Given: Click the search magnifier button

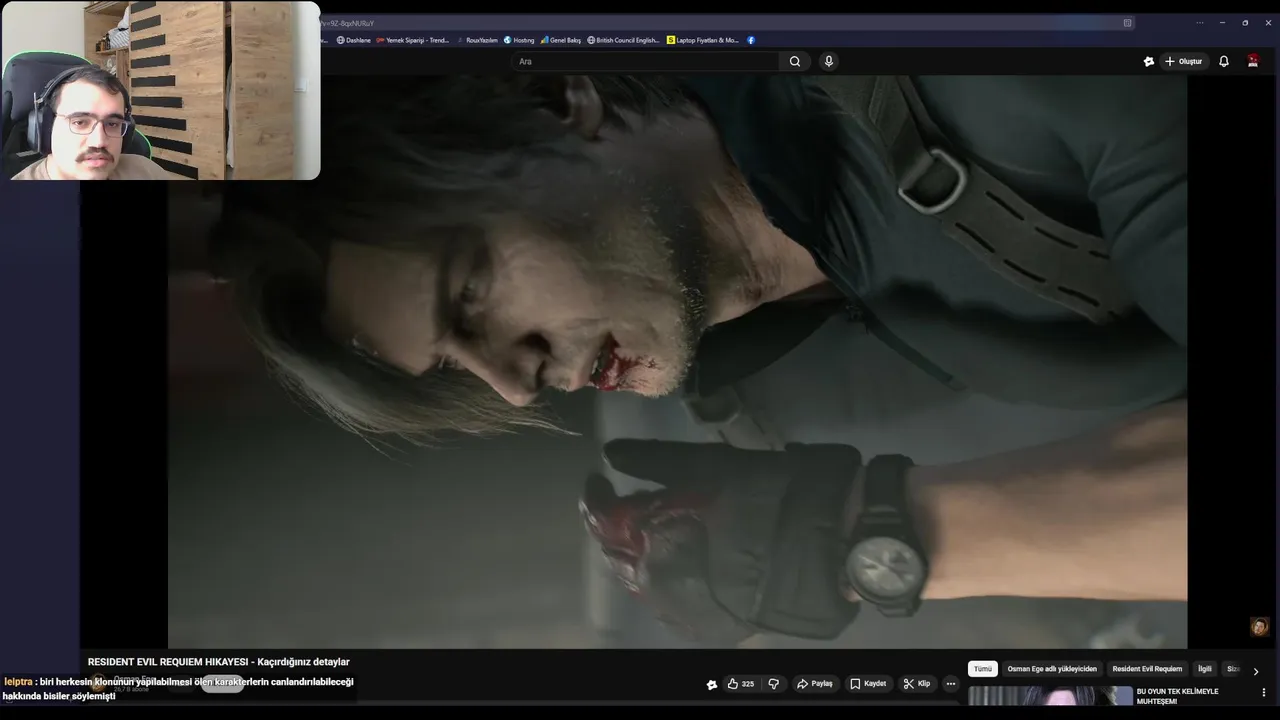Looking at the screenshot, I should pos(795,61).
